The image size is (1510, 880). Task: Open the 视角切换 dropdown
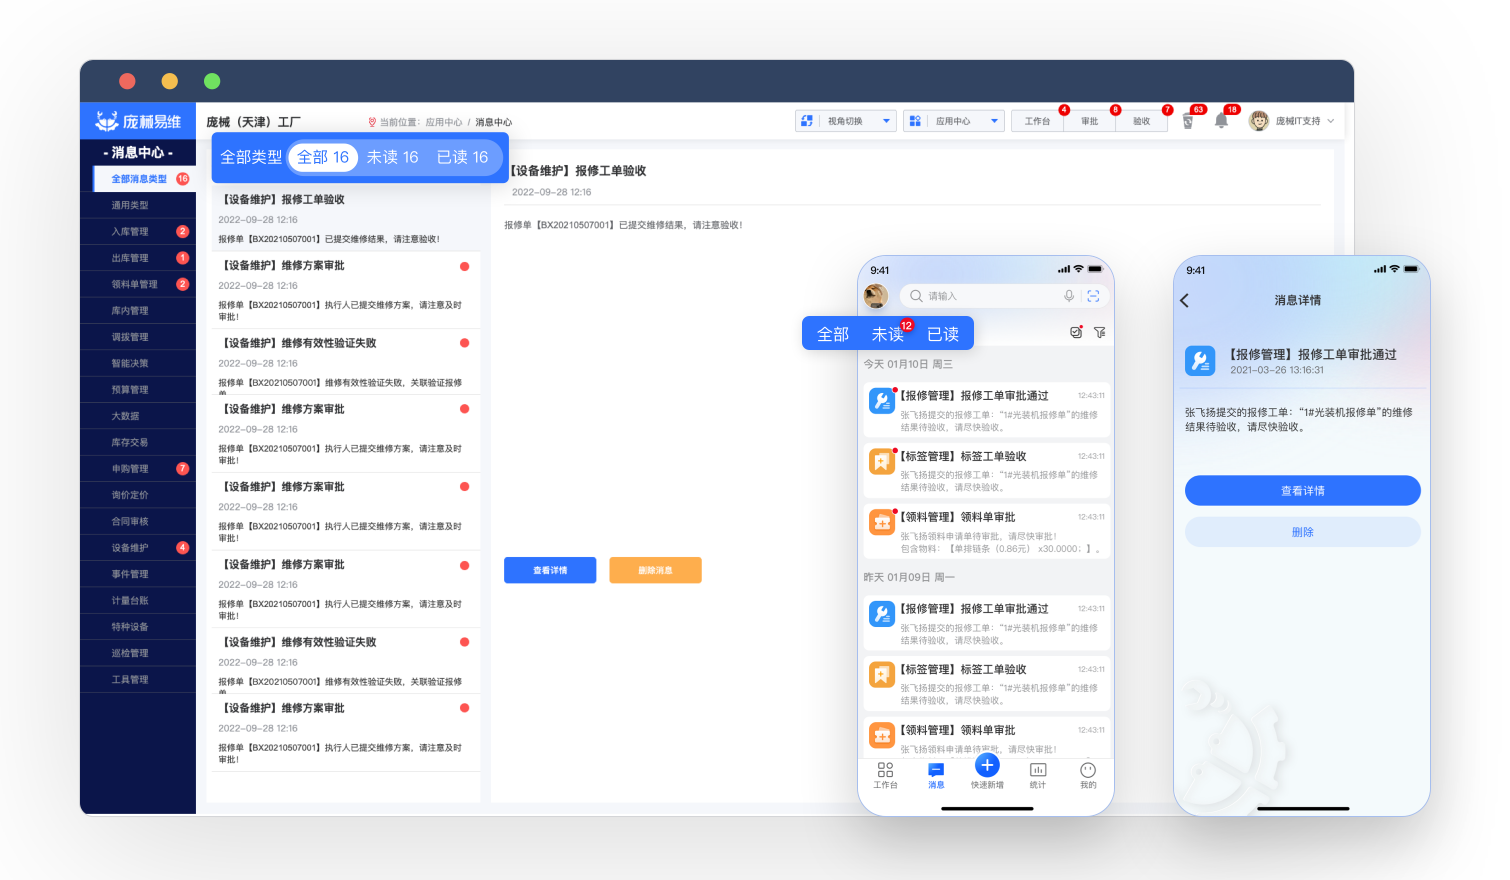(x=846, y=121)
